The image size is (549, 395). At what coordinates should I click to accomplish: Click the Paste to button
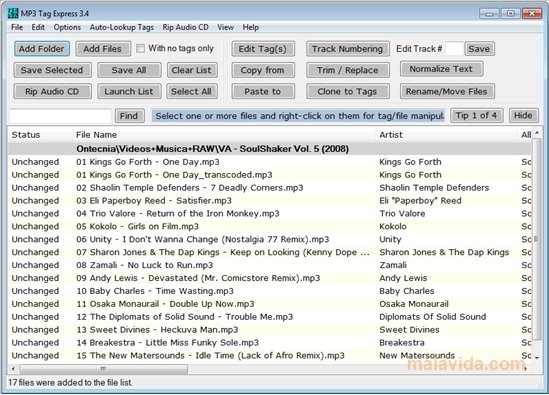tap(263, 91)
